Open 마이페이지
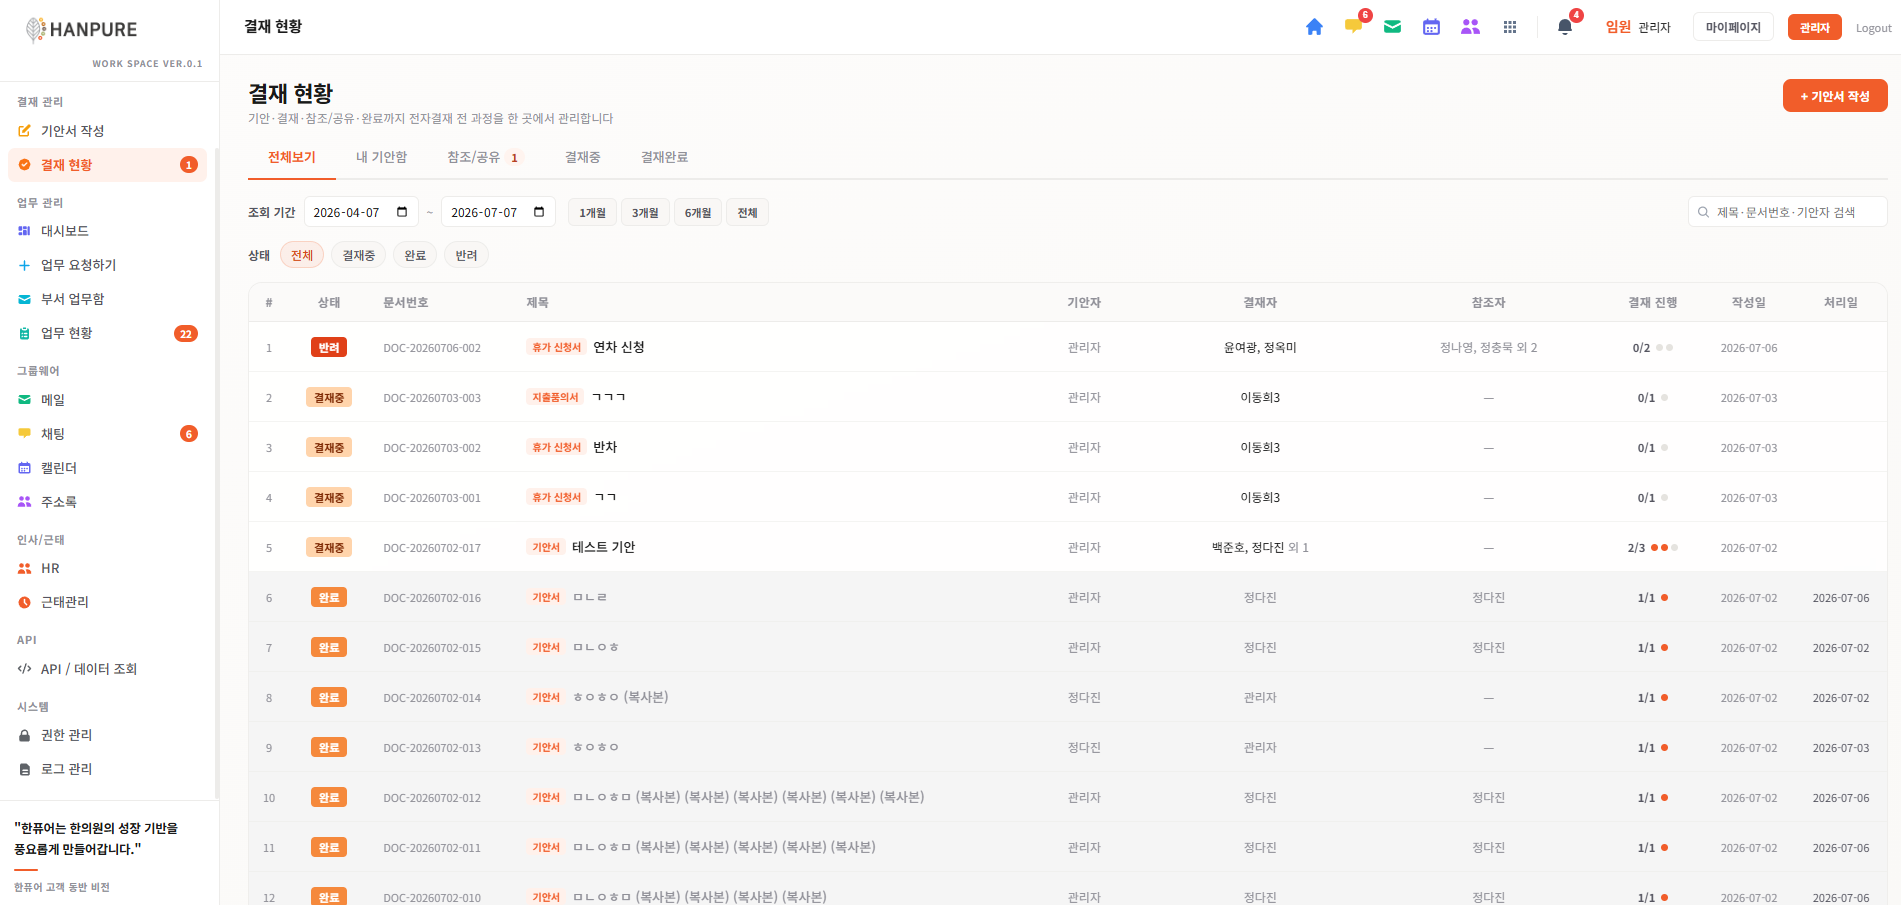 click(x=1733, y=27)
